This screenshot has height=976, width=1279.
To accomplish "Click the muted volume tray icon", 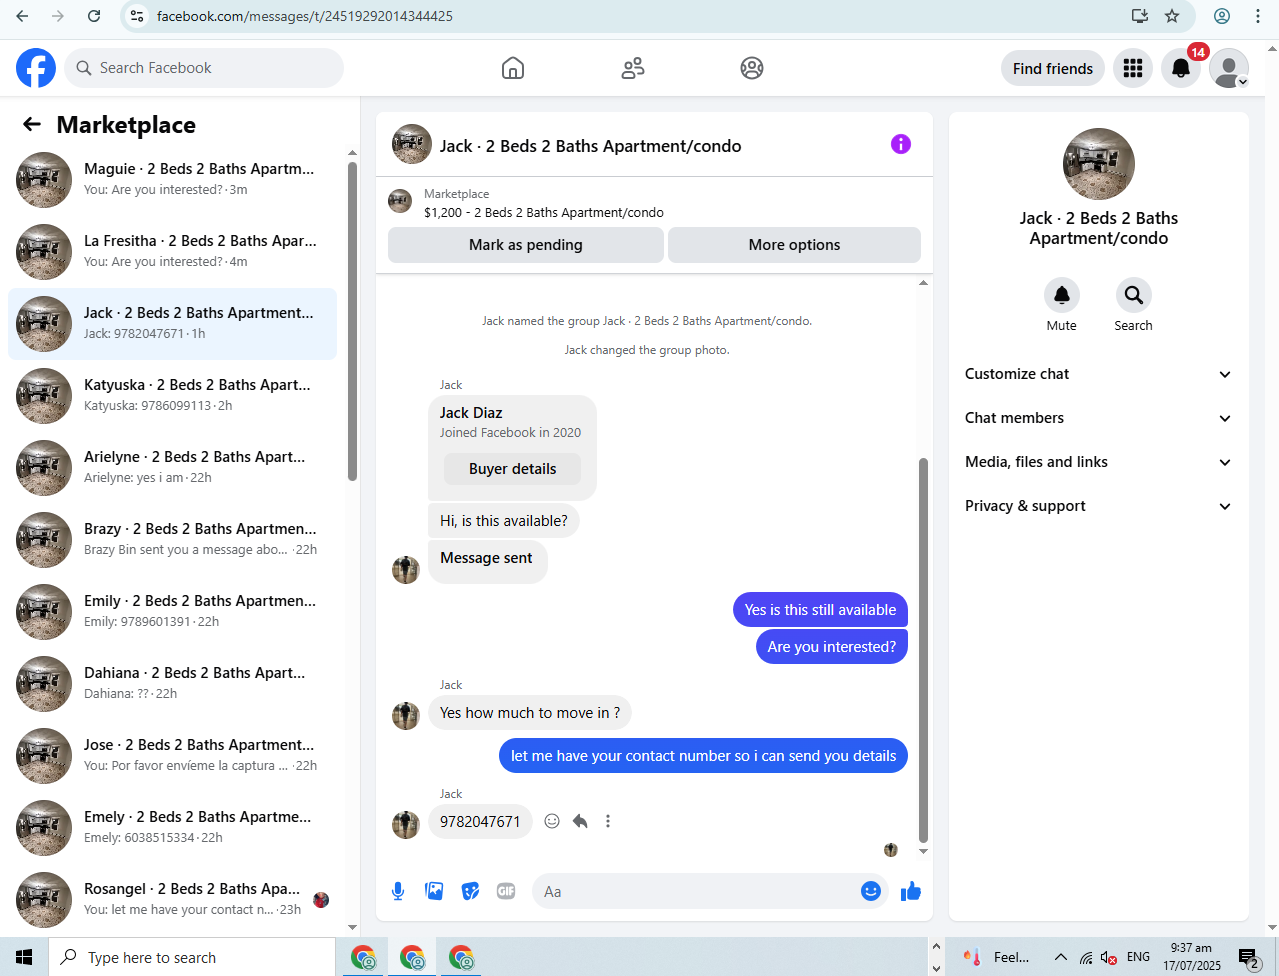I will 1109,957.
